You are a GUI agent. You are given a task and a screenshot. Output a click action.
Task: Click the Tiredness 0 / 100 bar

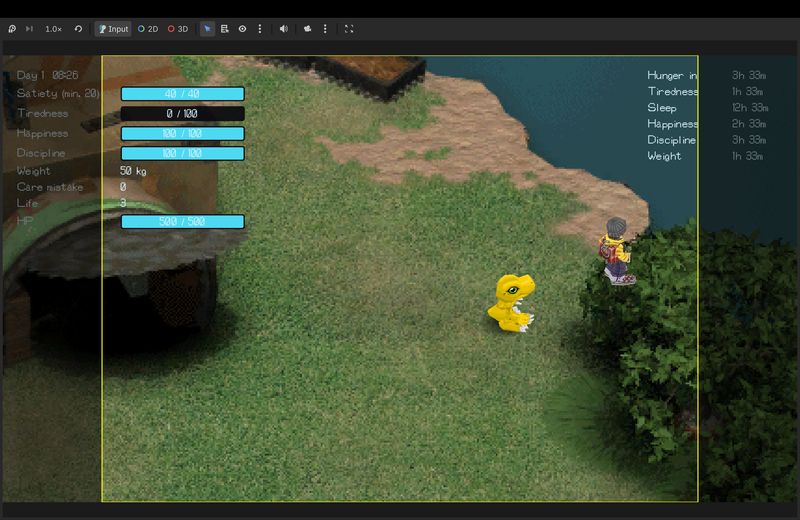(183, 114)
